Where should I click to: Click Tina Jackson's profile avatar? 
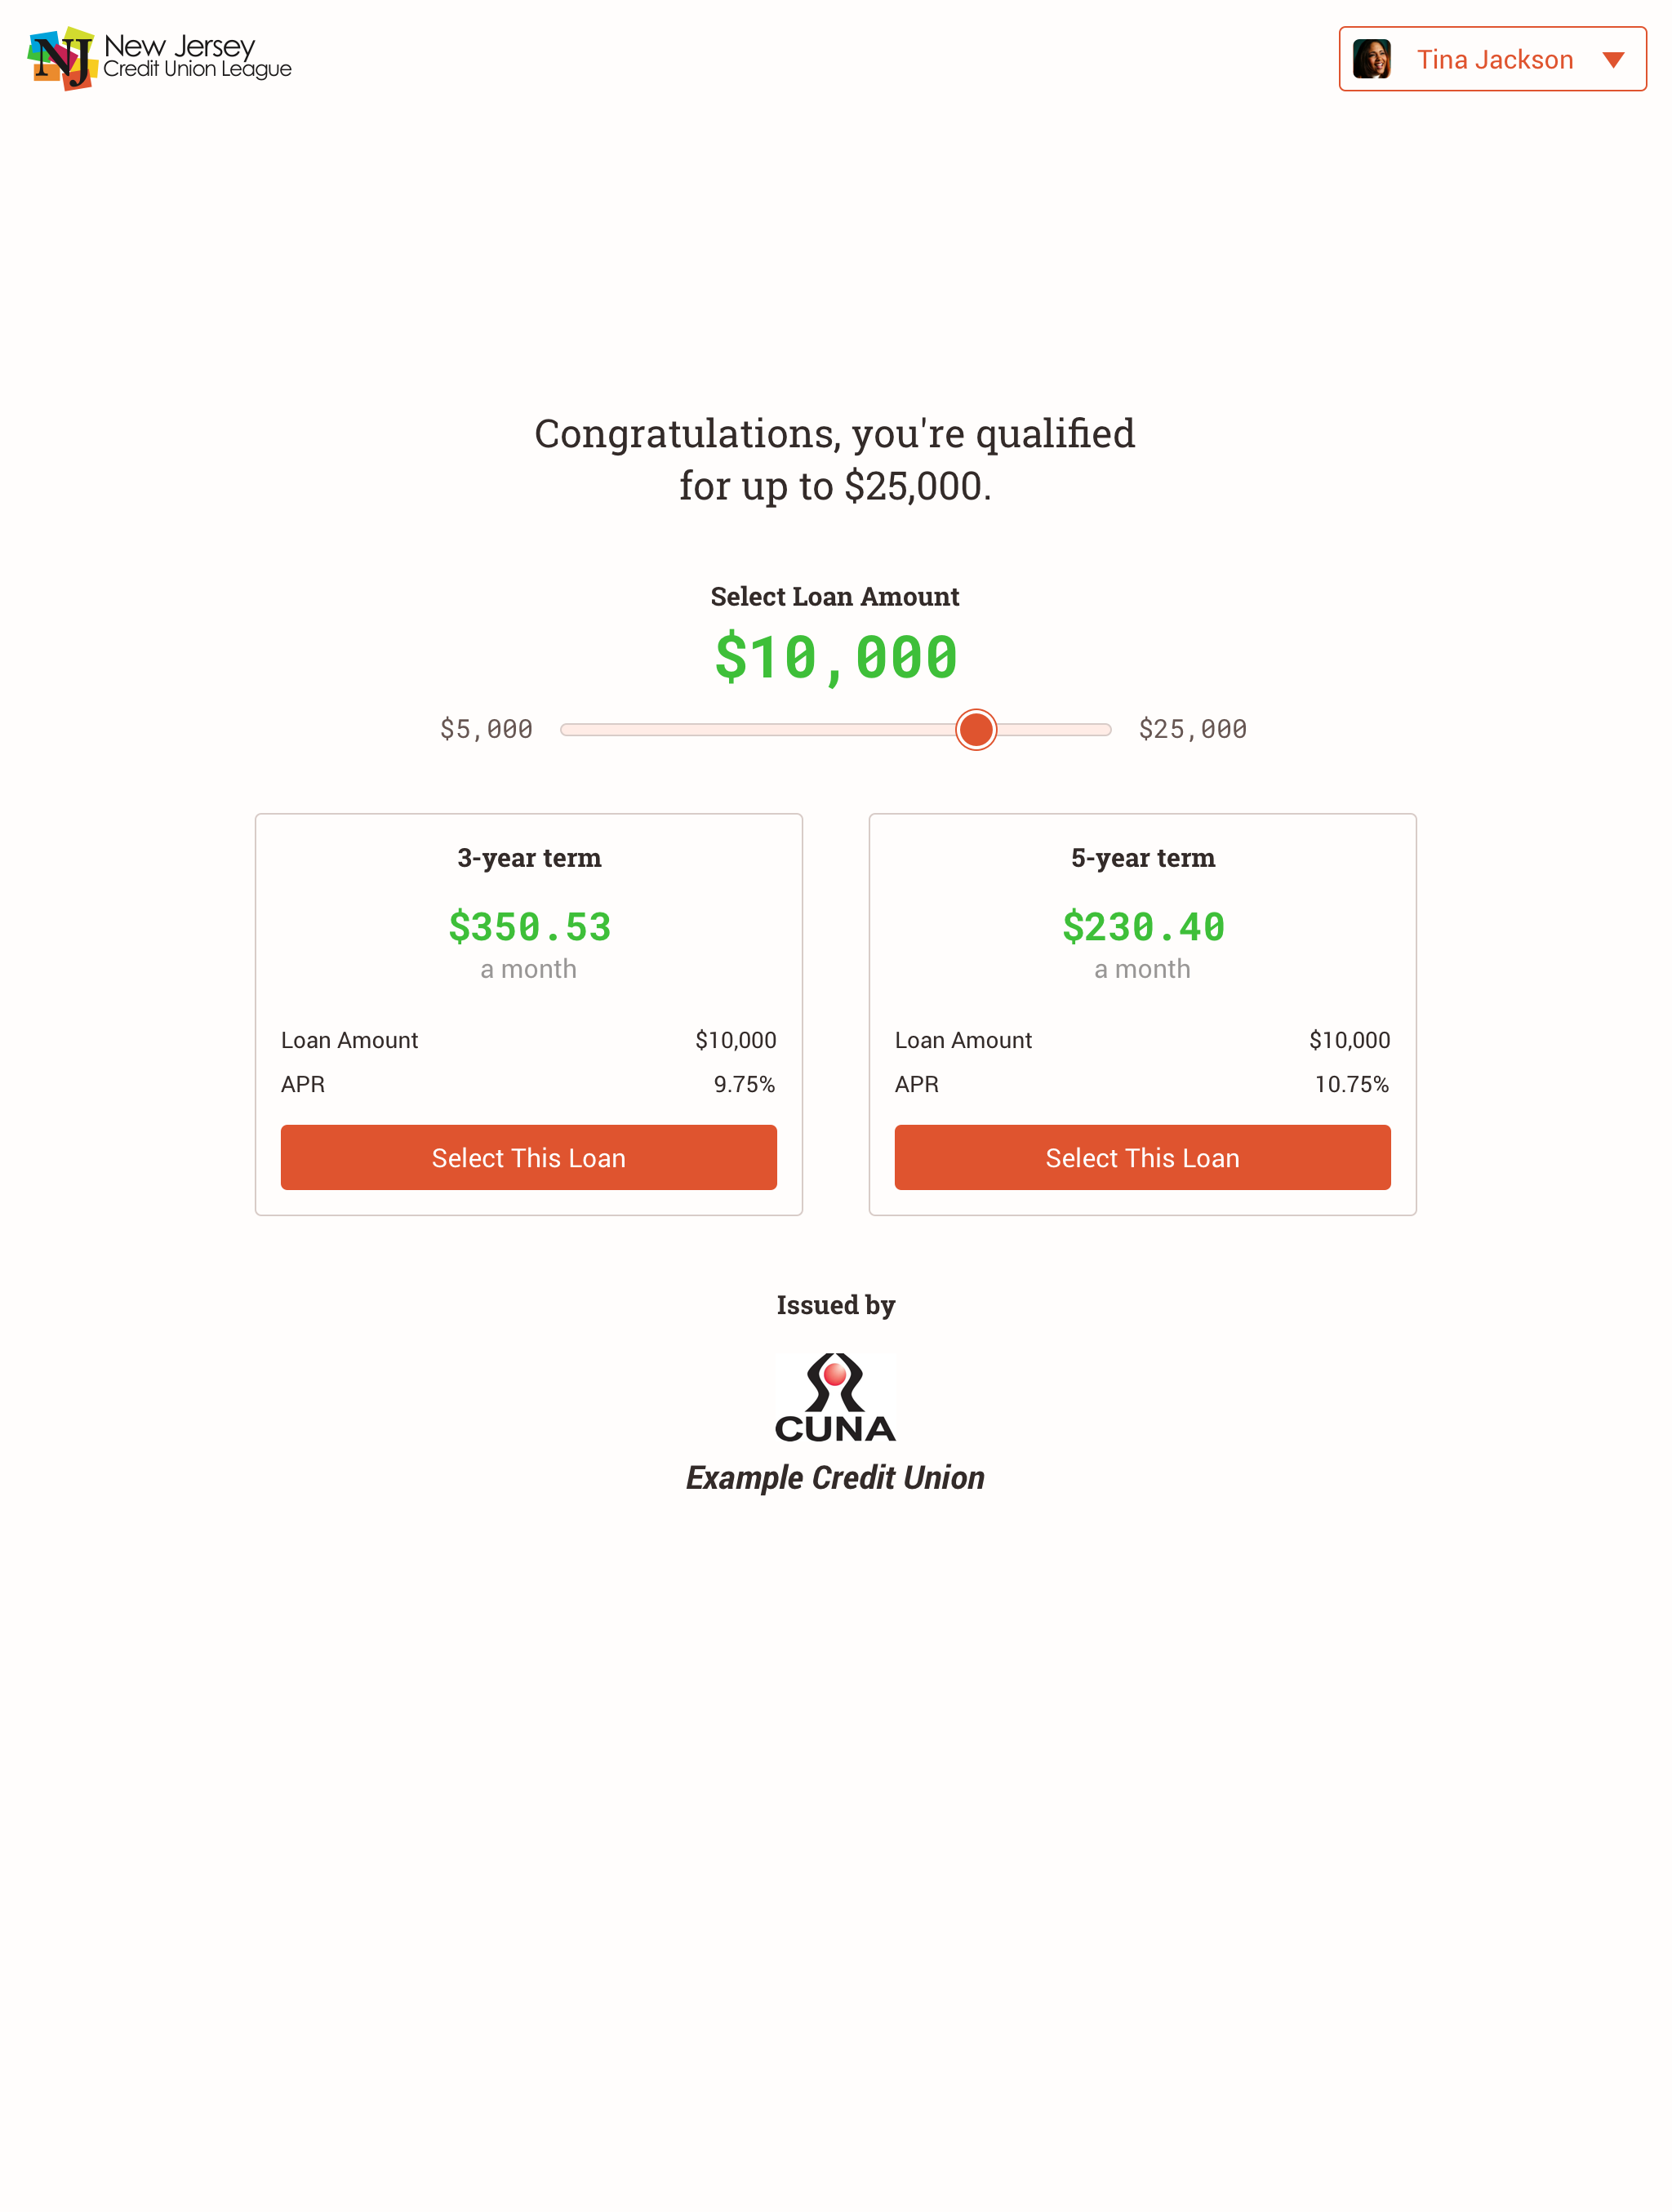point(1372,59)
